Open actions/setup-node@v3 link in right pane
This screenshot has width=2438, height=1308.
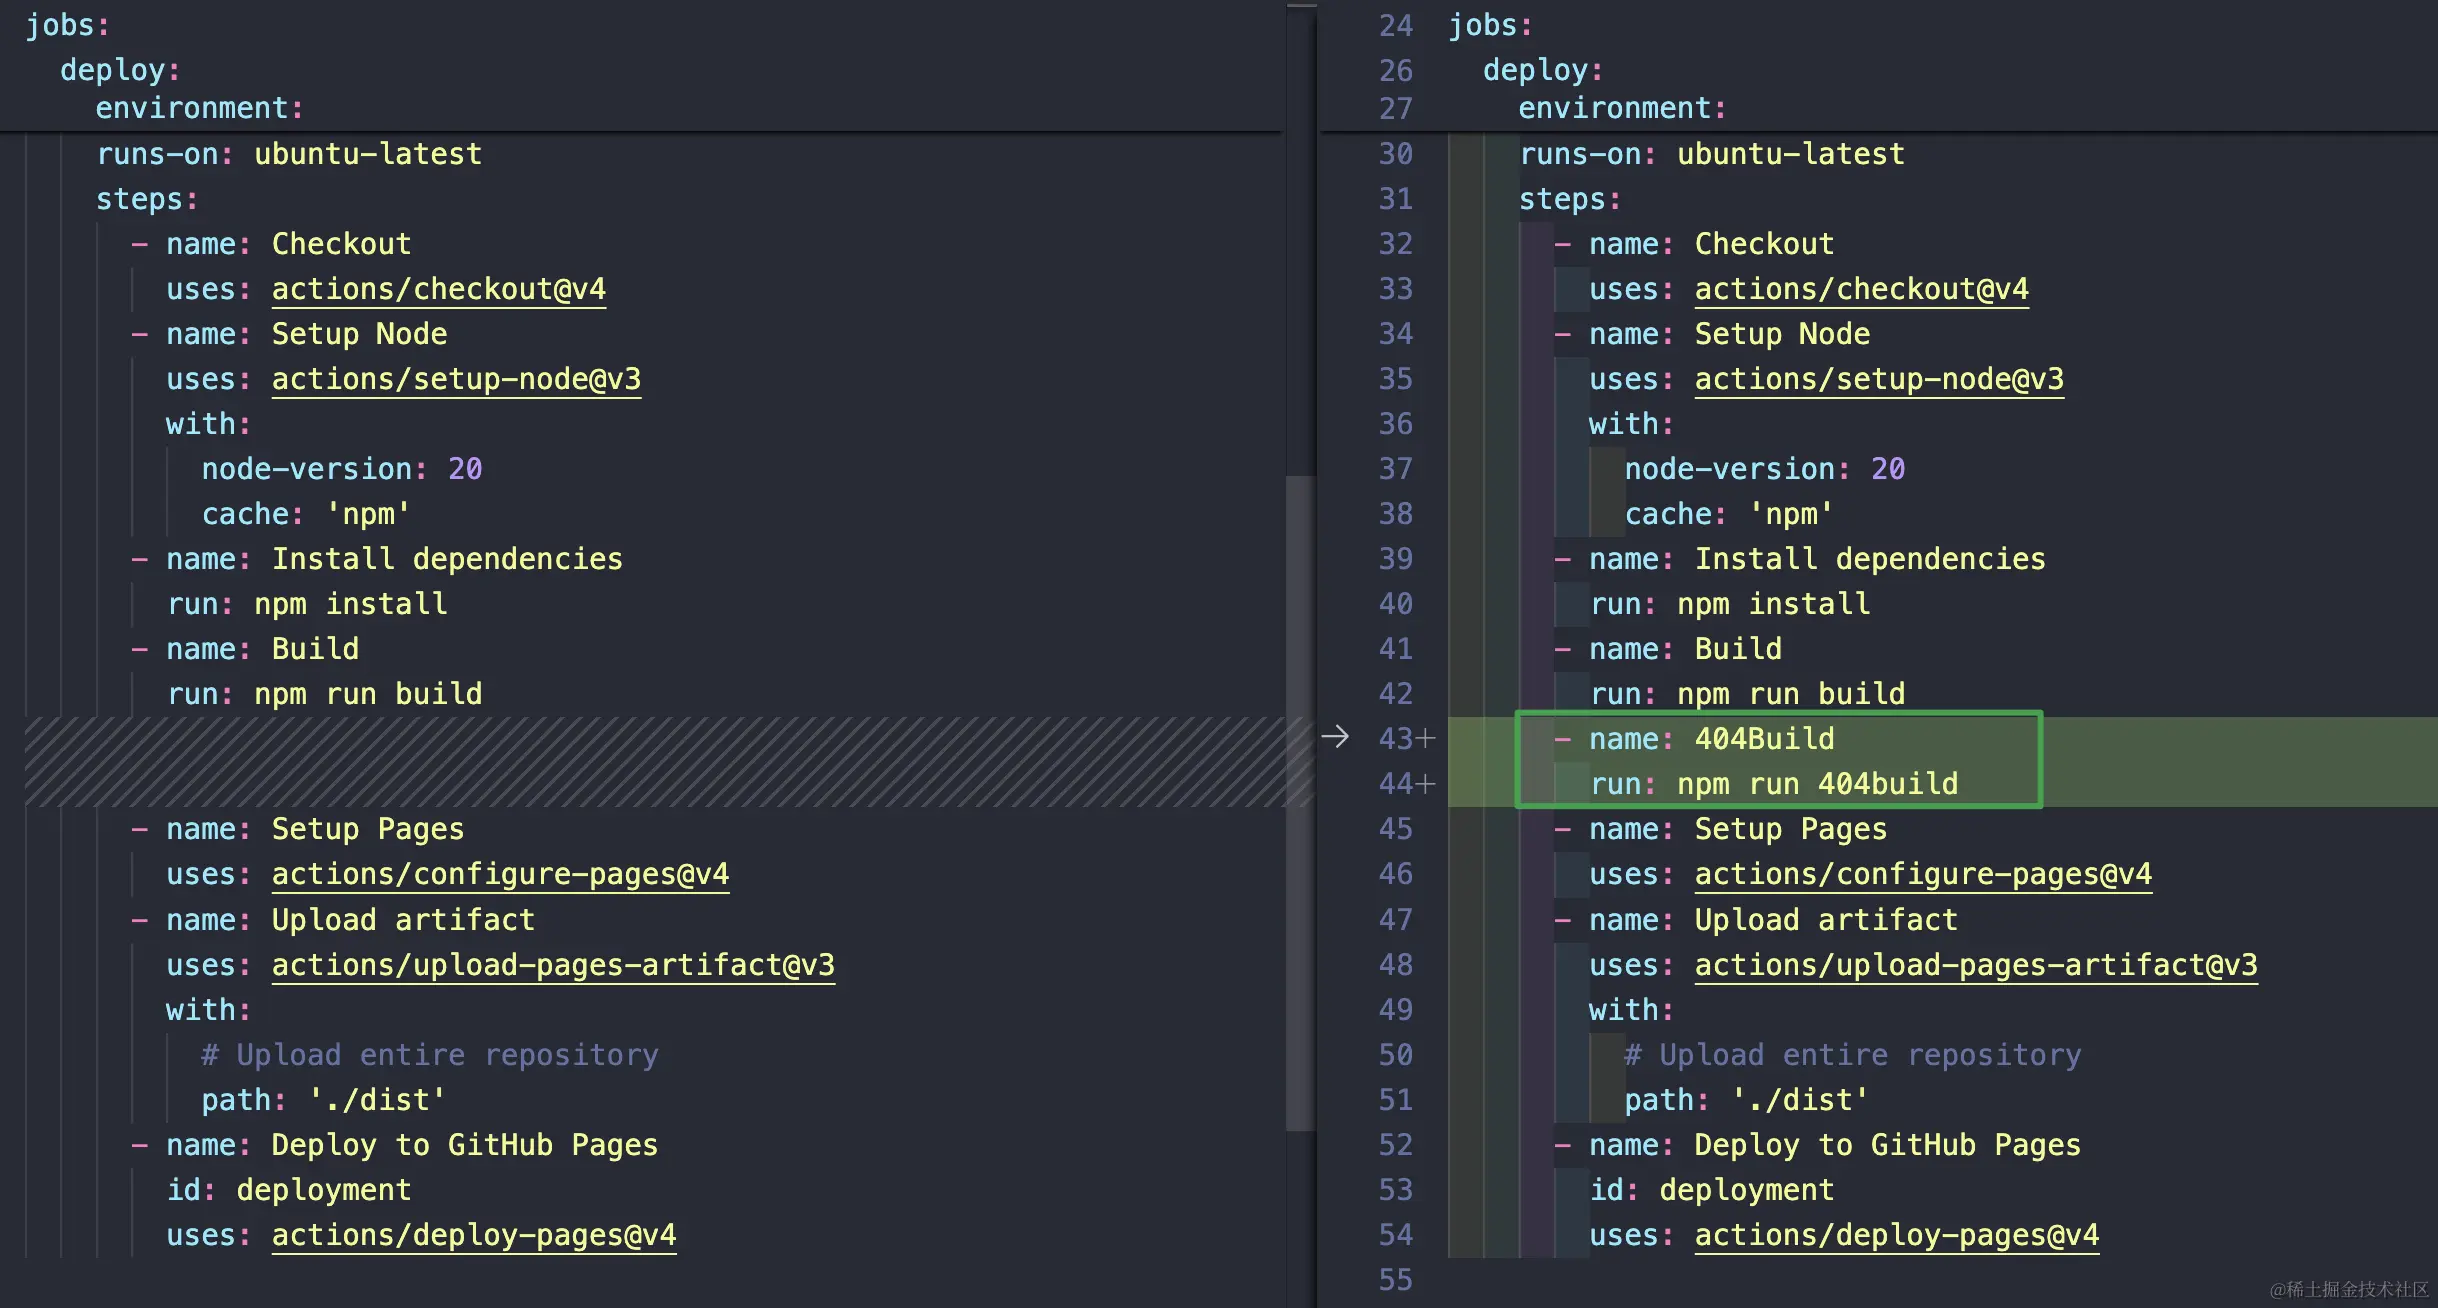click(1878, 379)
